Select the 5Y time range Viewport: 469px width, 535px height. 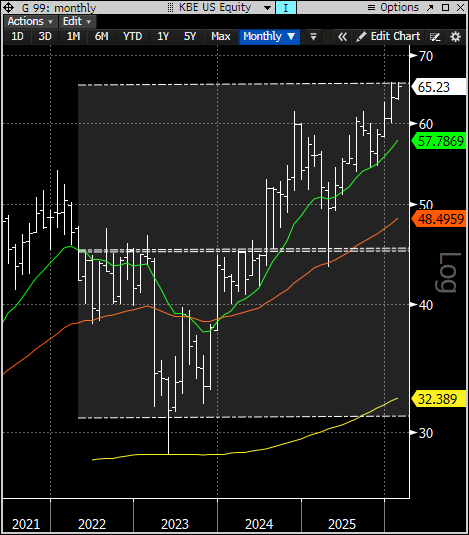coord(190,37)
